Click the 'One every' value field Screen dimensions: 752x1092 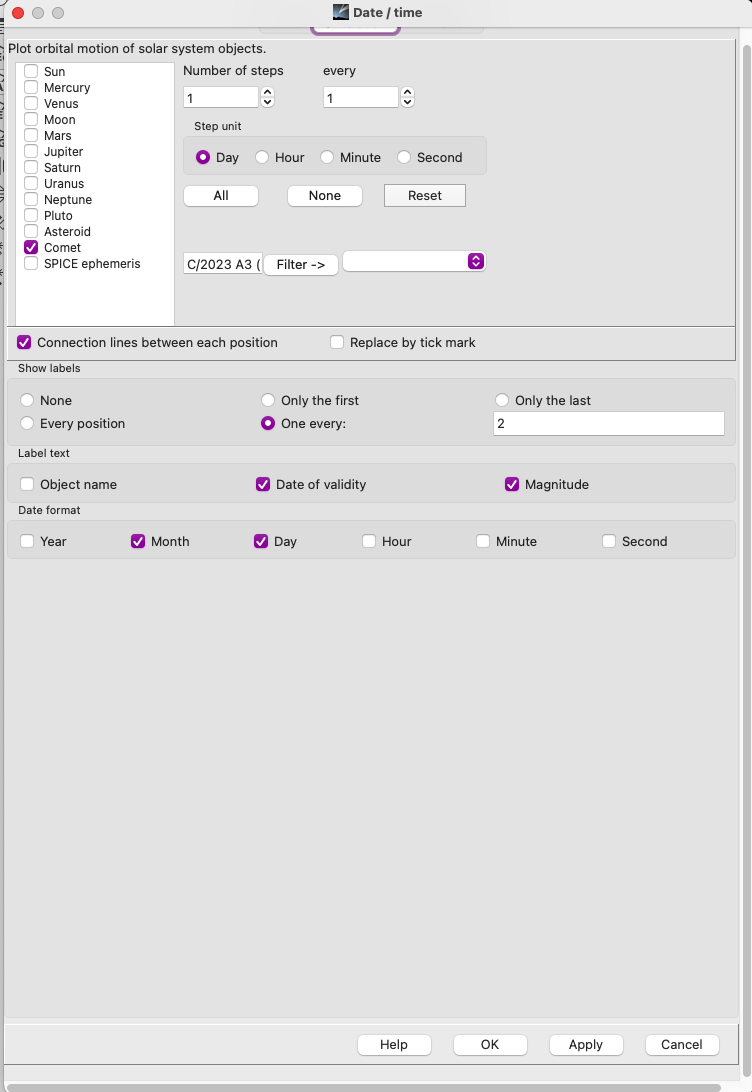point(608,424)
